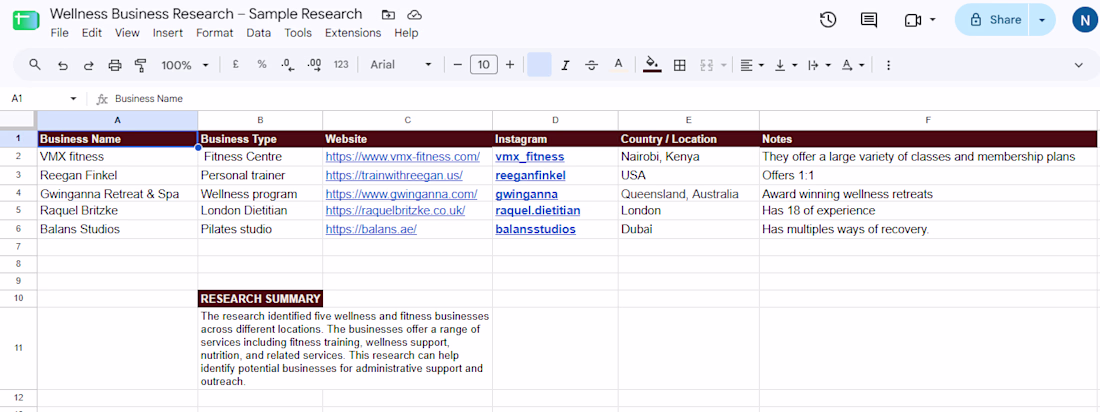Open the text colour picker
Viewport: 1100px width, 412px height.
click(618, 65)
